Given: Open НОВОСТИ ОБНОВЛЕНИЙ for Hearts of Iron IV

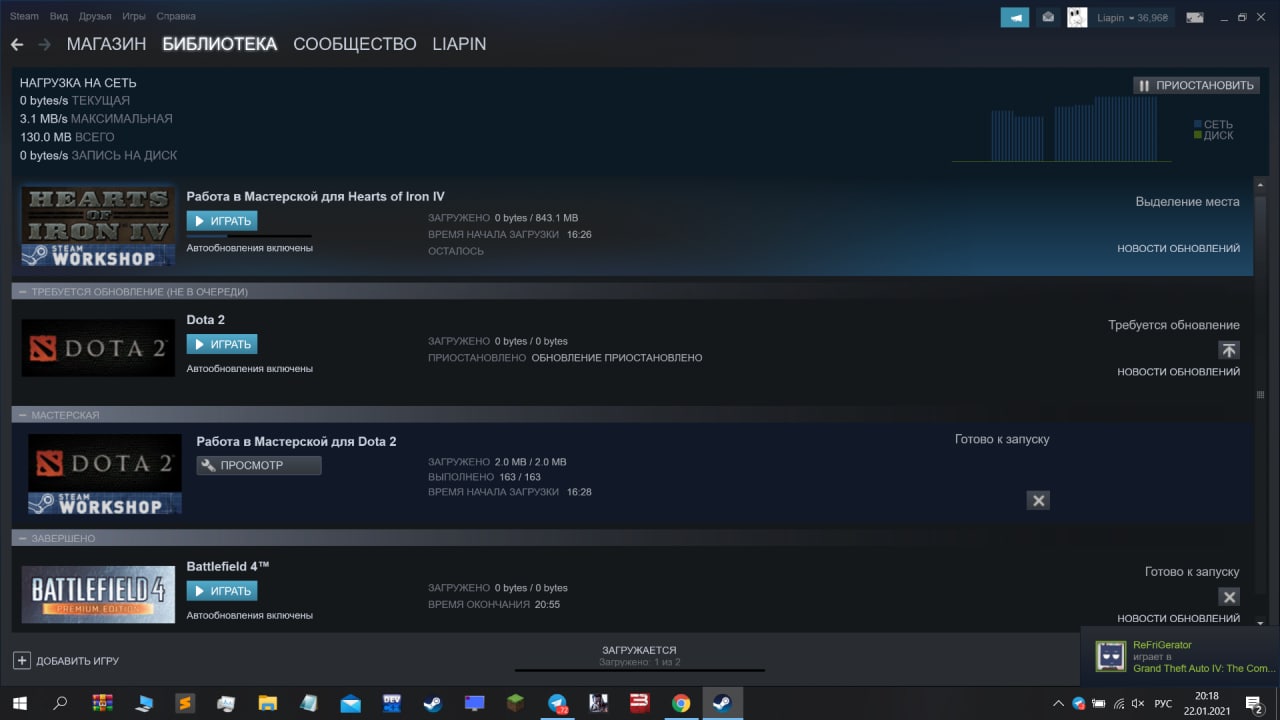Looking at the screenshot, I should [1178, 249].
